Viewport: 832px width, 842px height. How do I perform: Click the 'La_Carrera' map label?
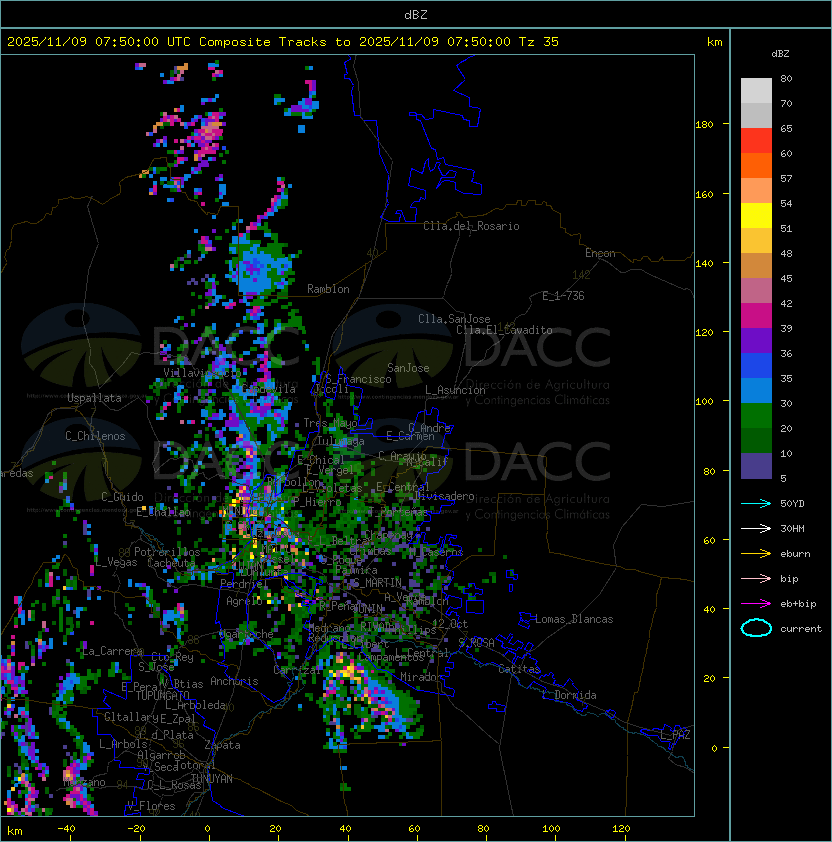pos(112,651)
